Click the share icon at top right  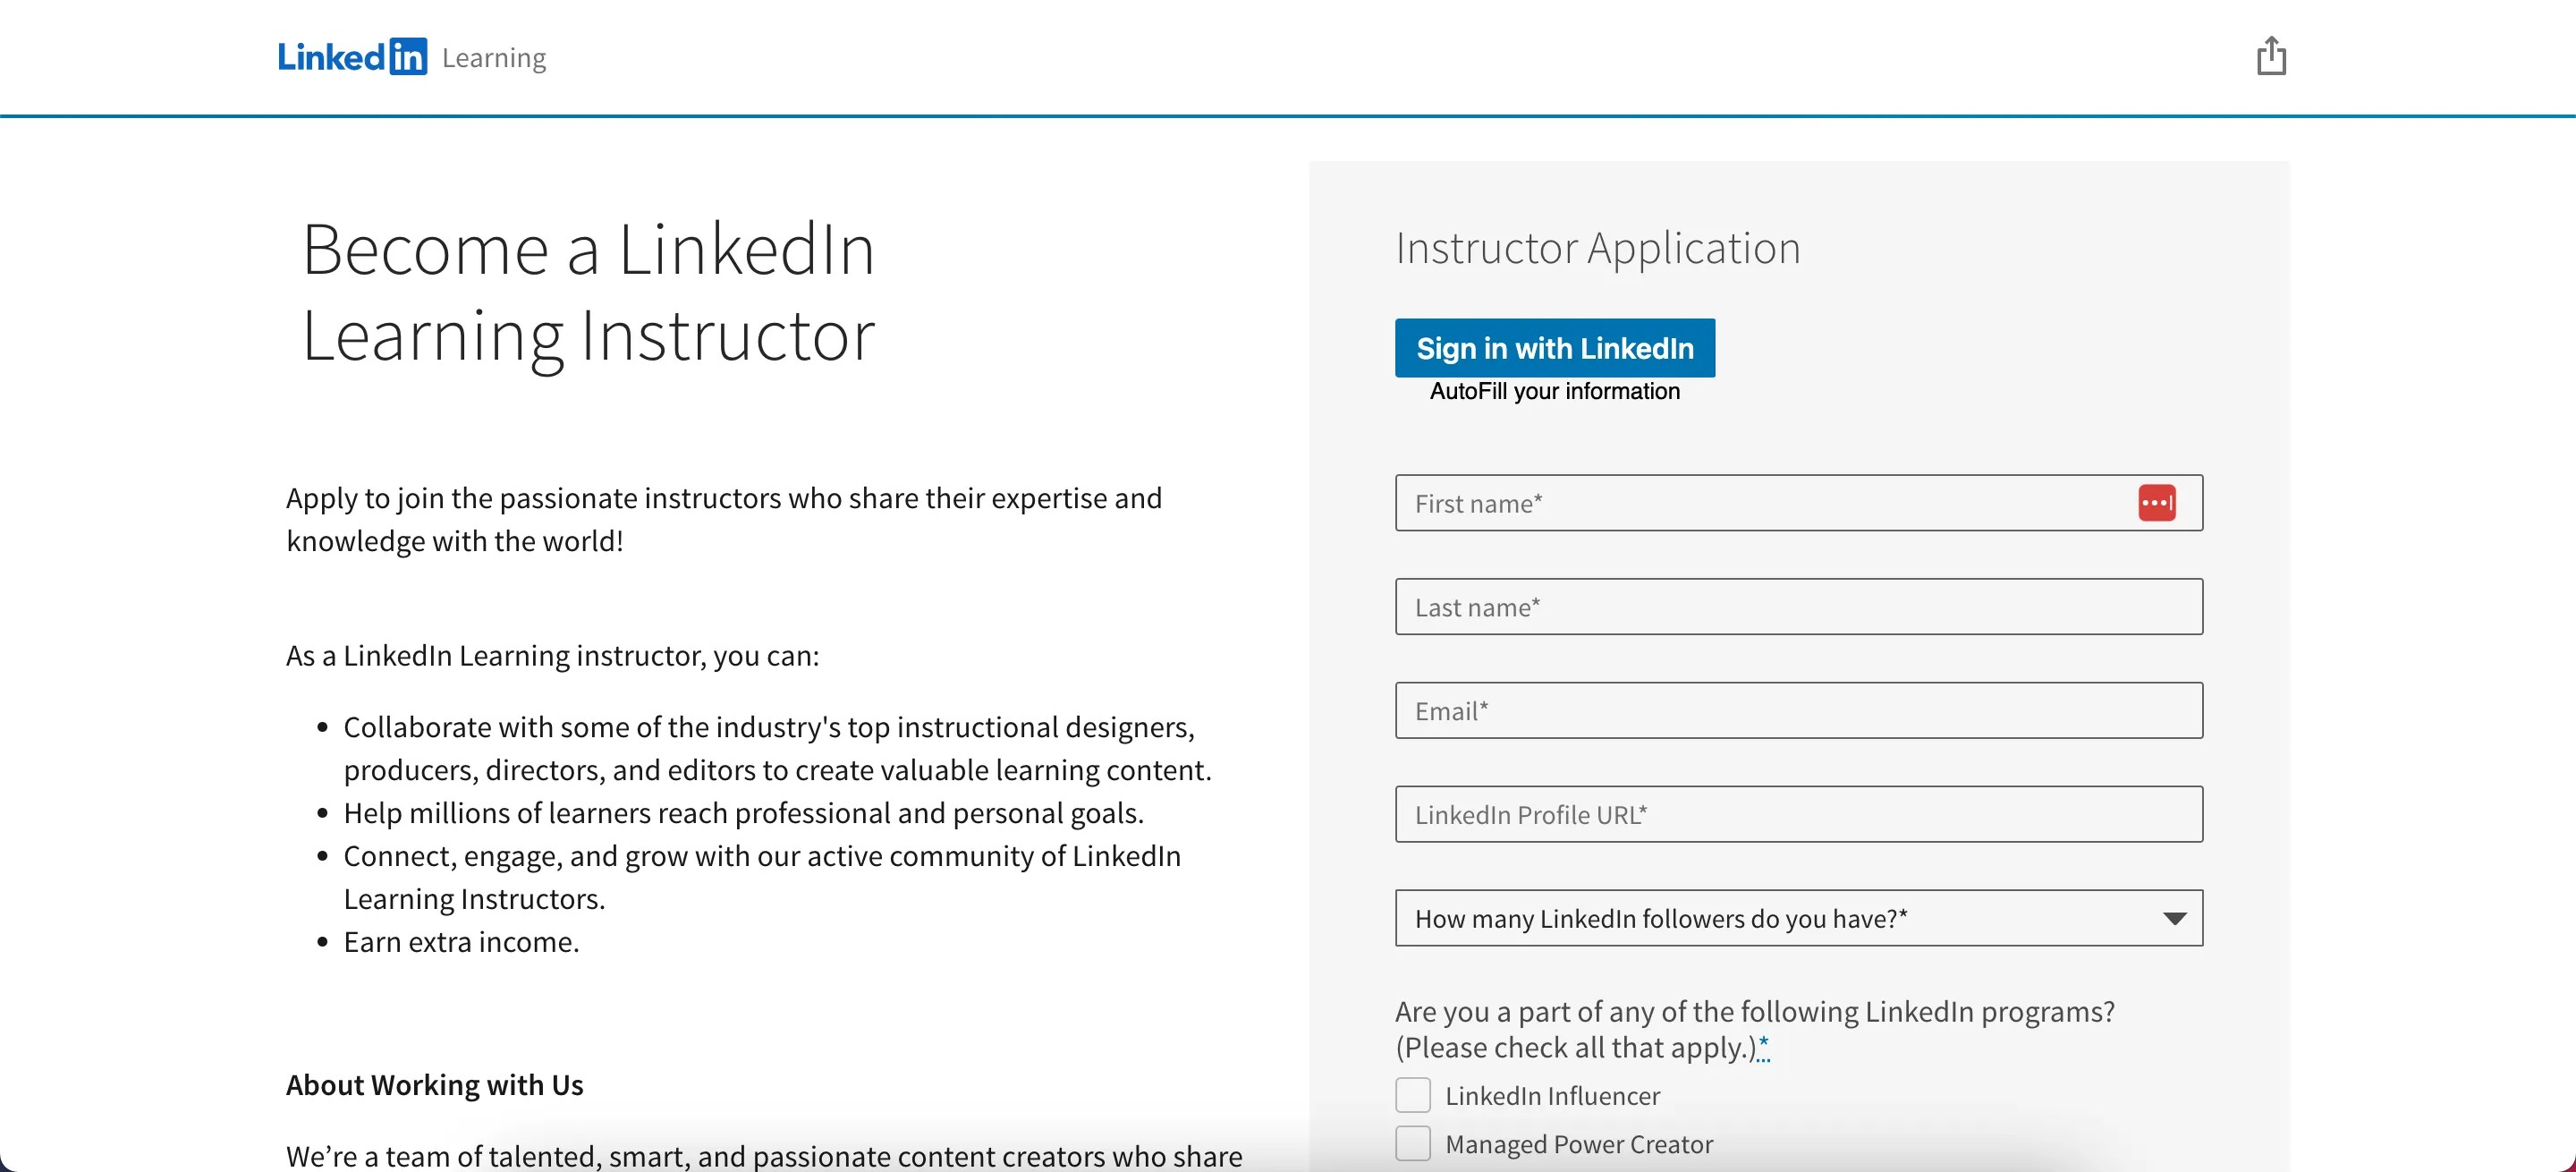[x=2271, y=57]
